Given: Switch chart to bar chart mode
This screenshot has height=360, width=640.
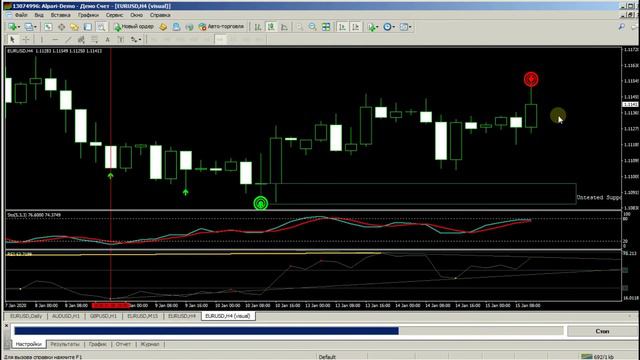Looking at the screenshot, I should (x=258, y=27).
